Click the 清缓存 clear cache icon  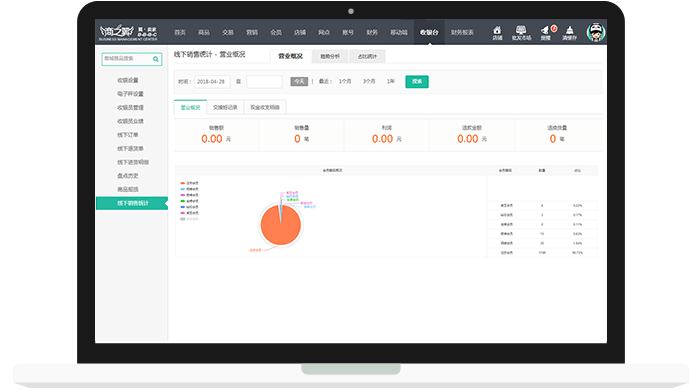pos(570,33)
